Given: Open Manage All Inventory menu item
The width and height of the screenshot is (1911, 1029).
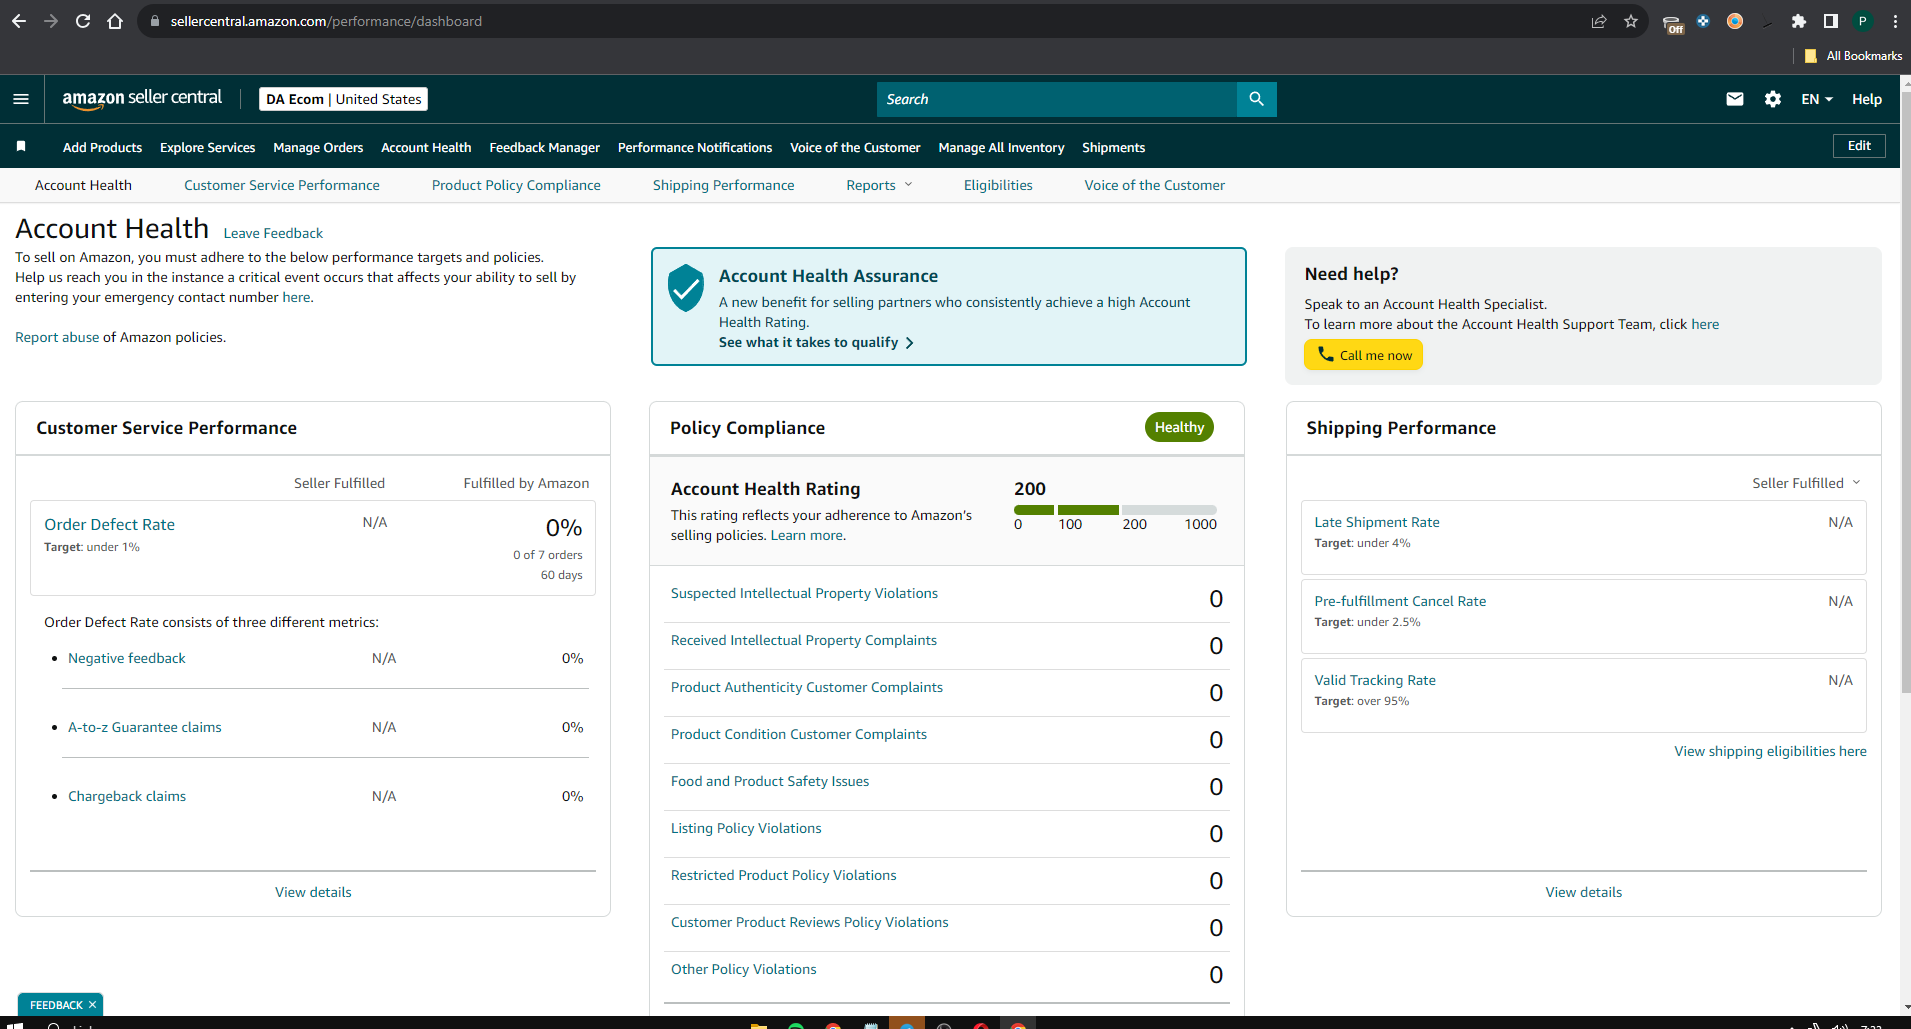Looking at the screenshot, I should pyautogui.click(x=1001, y=147).
